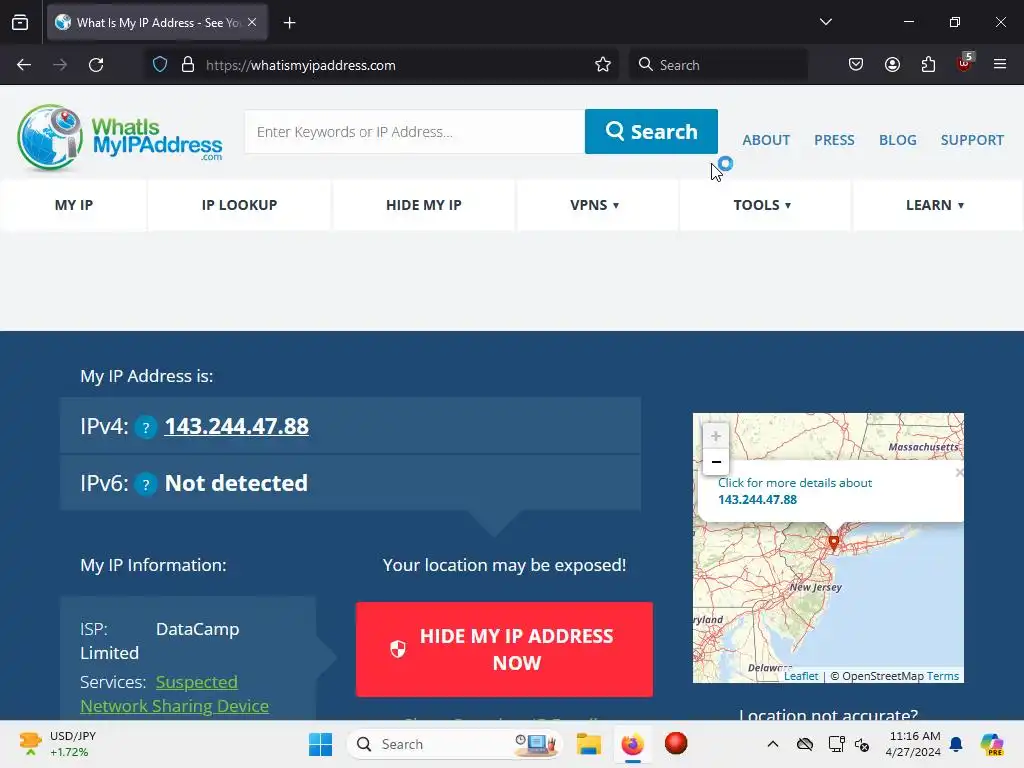Screen dimensions: 1024x768
Task: List all tabs with the chevron icon
Action: click(825, 22)
